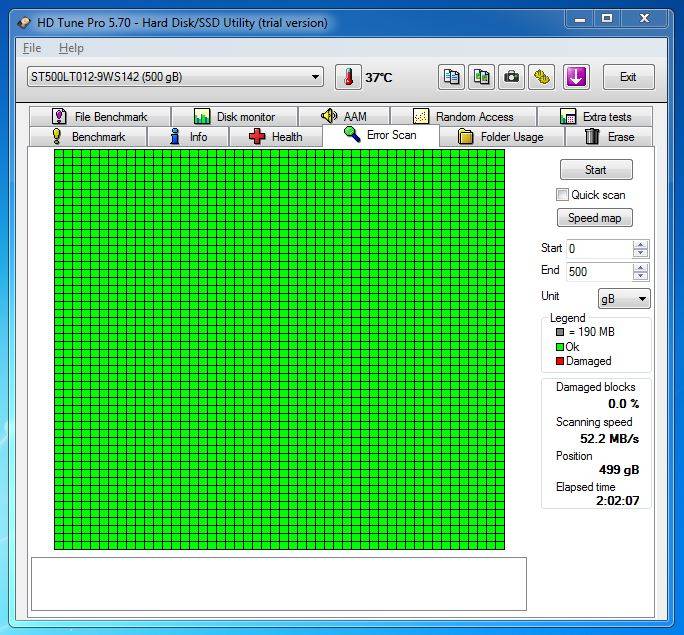Click the End position input field

coord(599,272)
